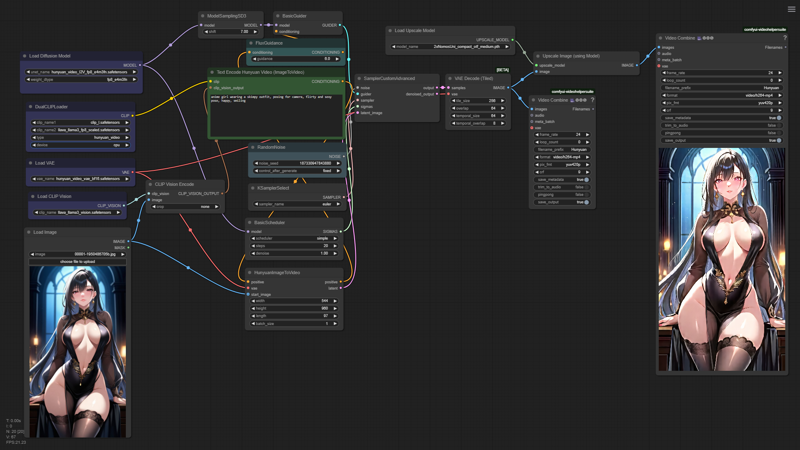
Task: Open the scheduler dropdown in BasicScheduler
Action: click(295, 239)
